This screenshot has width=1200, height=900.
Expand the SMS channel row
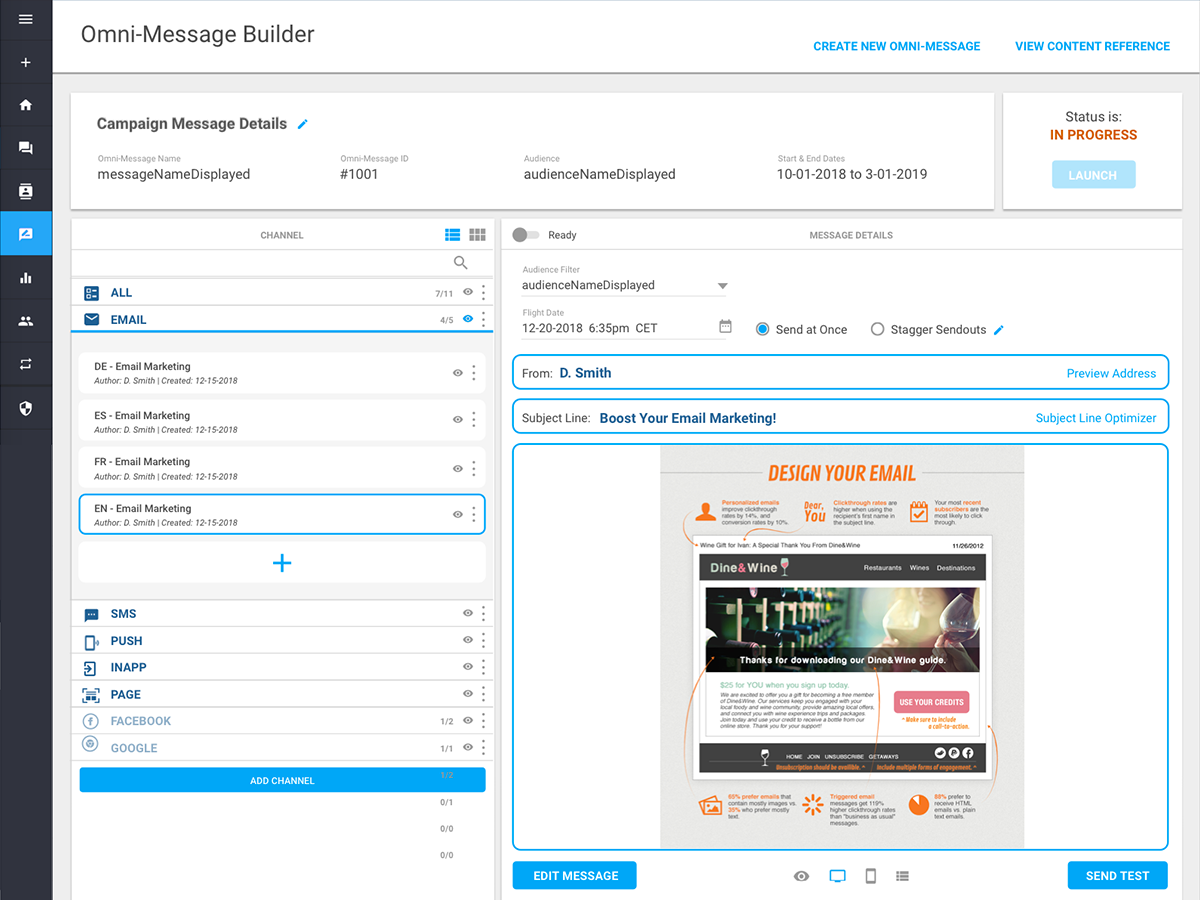(282, 614)
